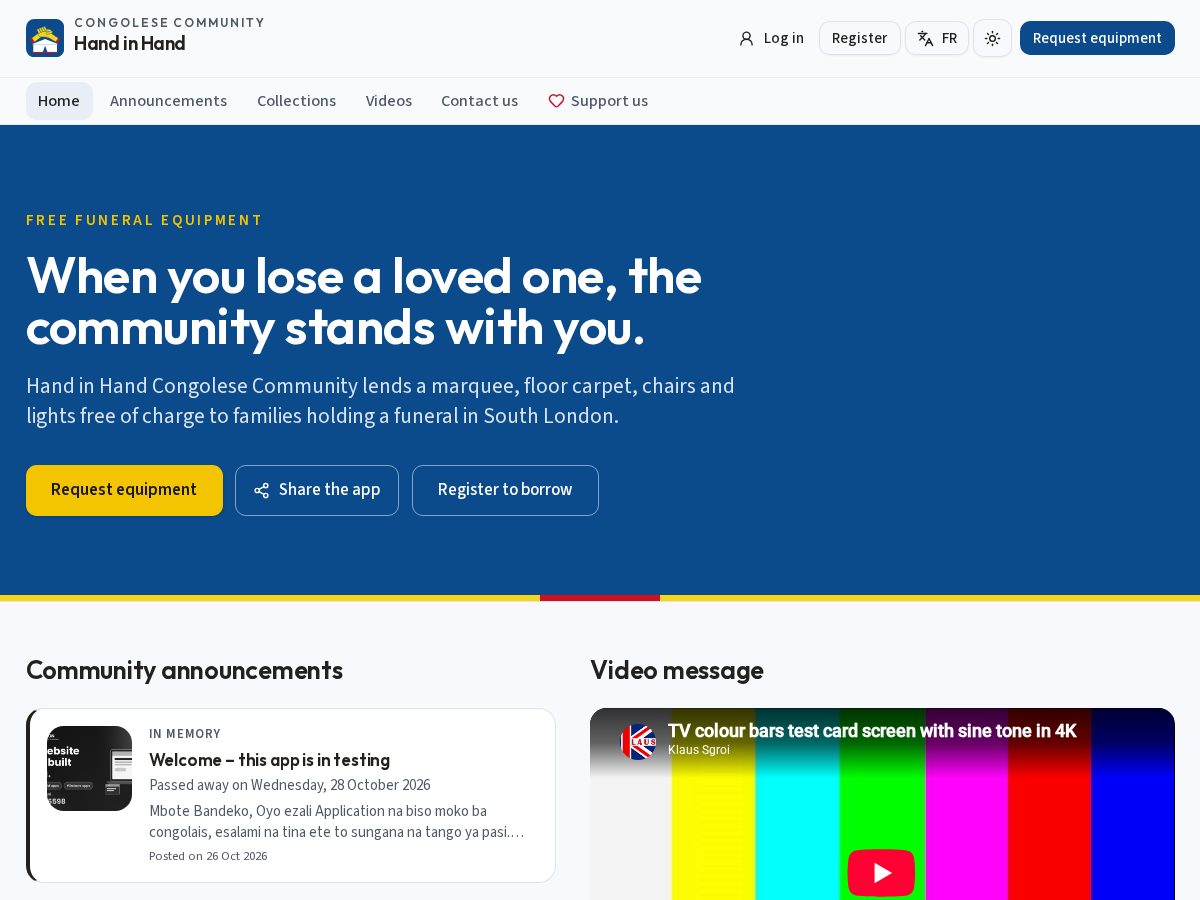Click the yellow Request equipment button

click(124, 490)
